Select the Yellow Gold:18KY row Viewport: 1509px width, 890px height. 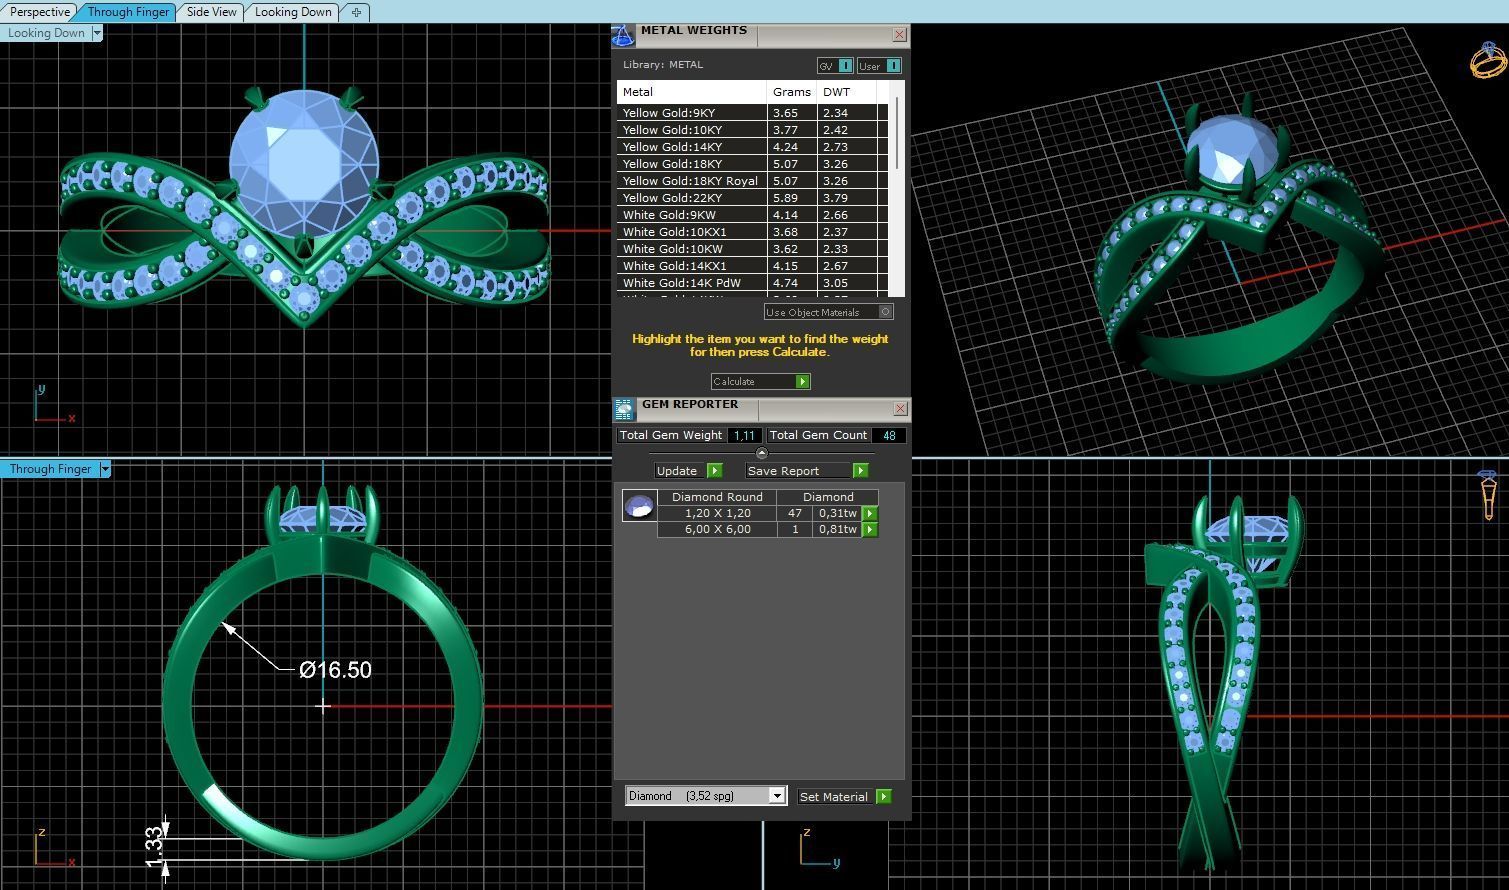click(x=752, y=164)
